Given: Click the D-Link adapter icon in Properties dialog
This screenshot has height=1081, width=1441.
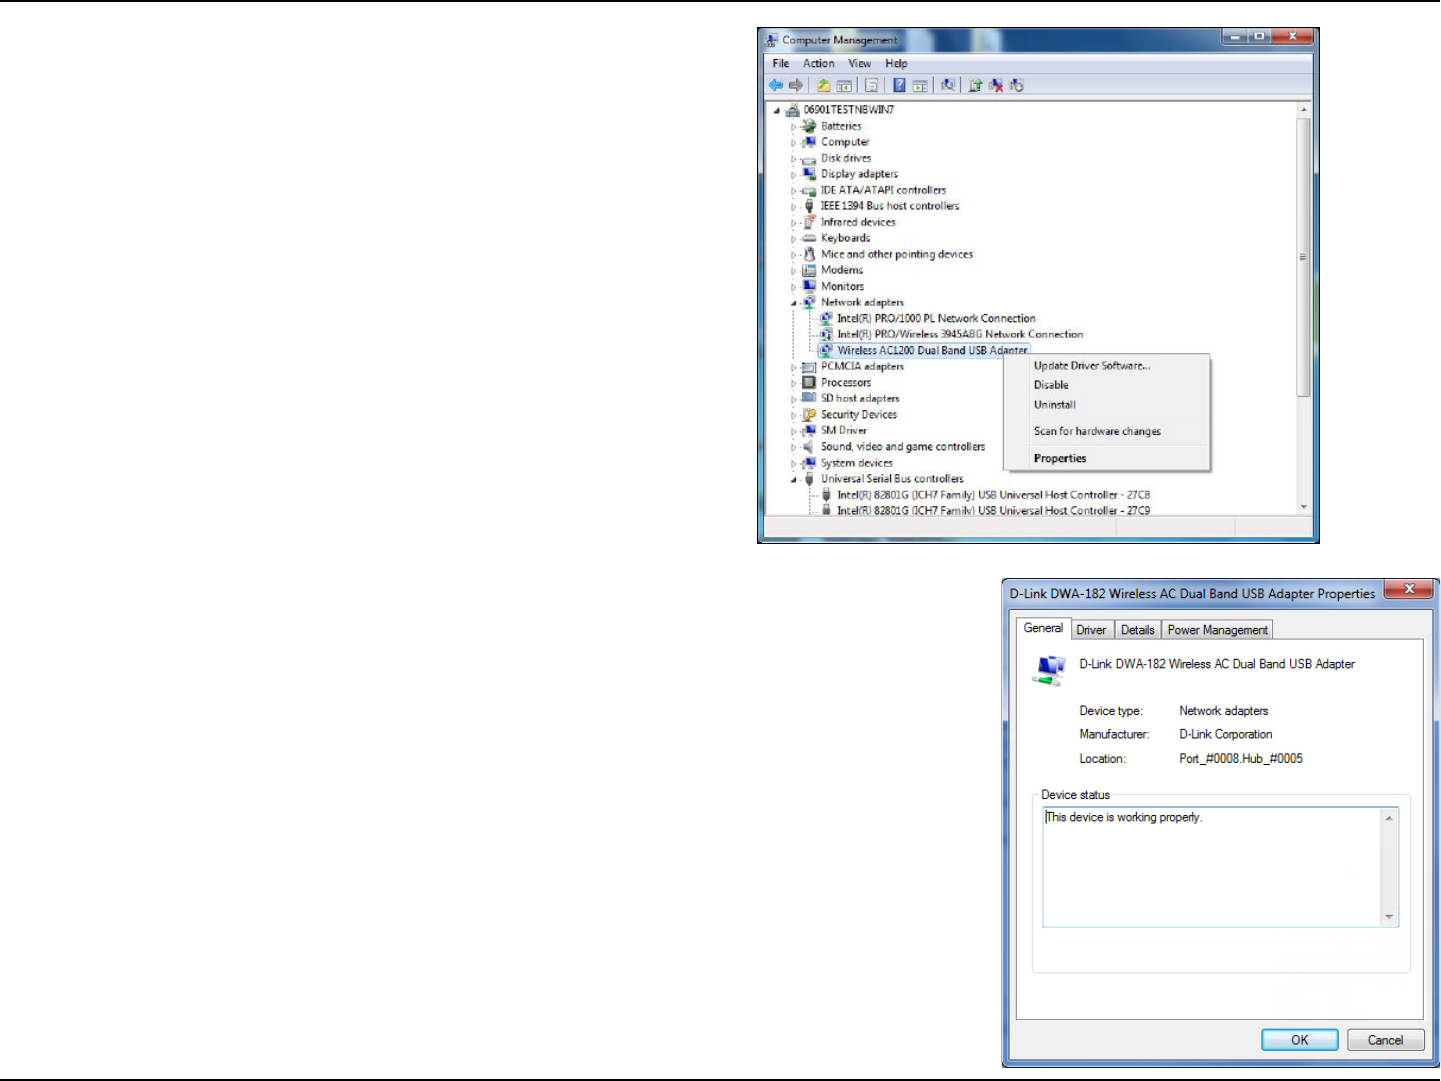Looking at the screenshot, I should [x=1049, y=670].
